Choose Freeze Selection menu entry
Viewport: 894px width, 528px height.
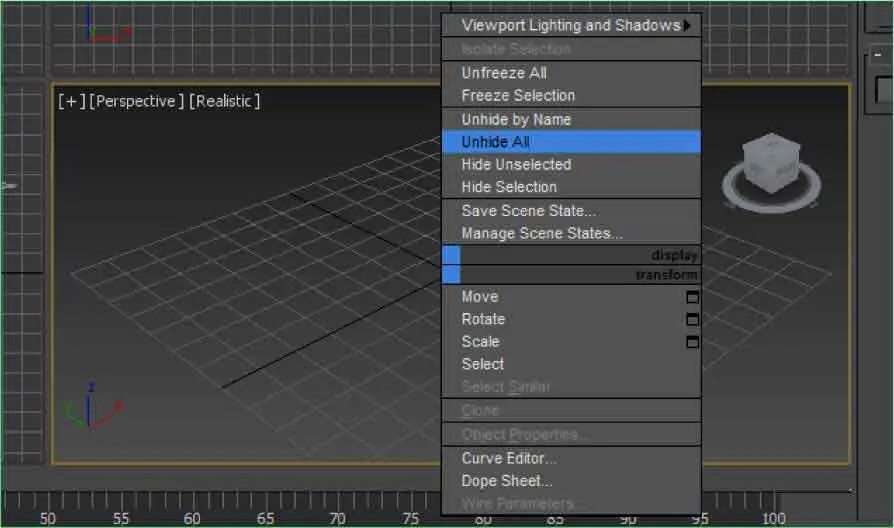pyautogui.click(x=571, y=96)
